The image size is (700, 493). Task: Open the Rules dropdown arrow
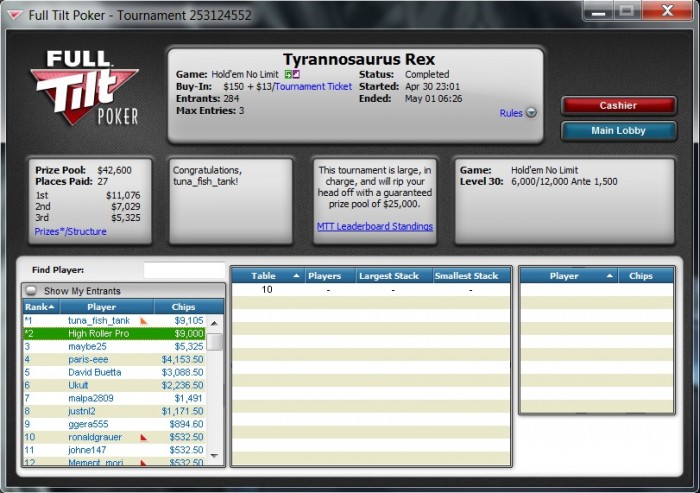click(531, 113)
